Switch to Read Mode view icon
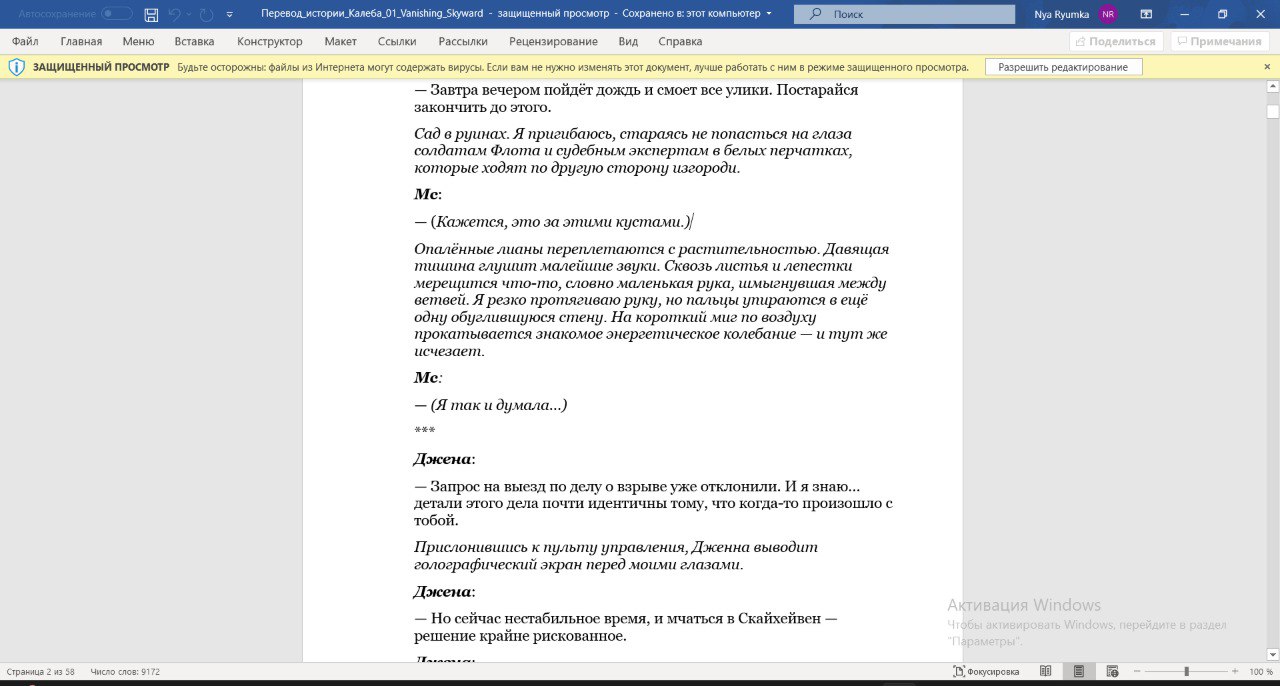 [1045, 672]
